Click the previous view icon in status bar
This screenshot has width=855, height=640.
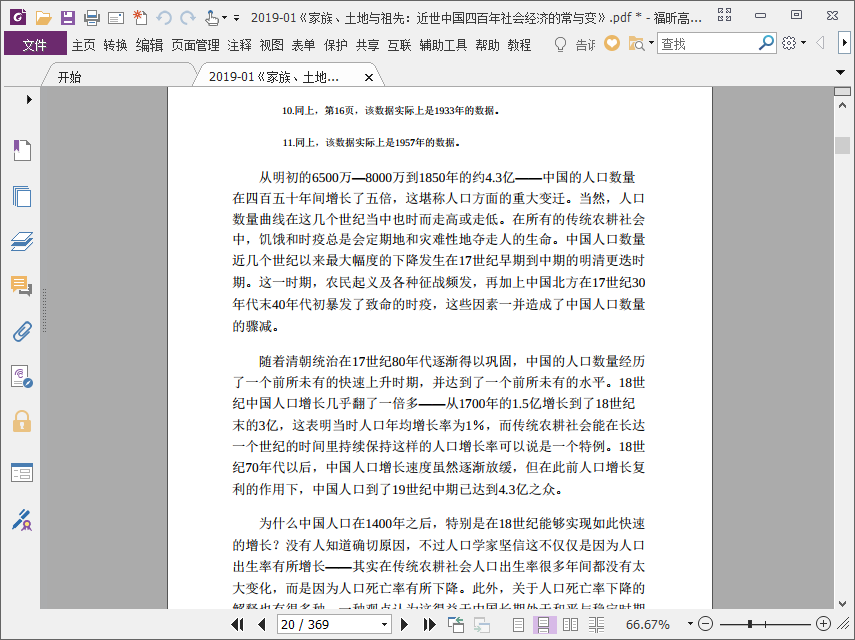456,624
